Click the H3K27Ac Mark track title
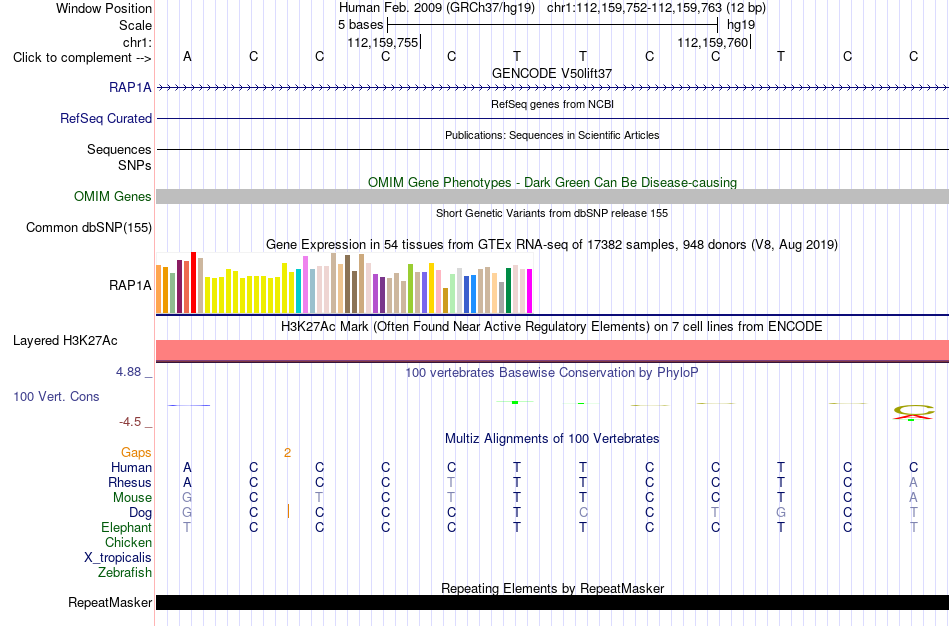Viewport: 950px width, 626px height. [552, 327]
